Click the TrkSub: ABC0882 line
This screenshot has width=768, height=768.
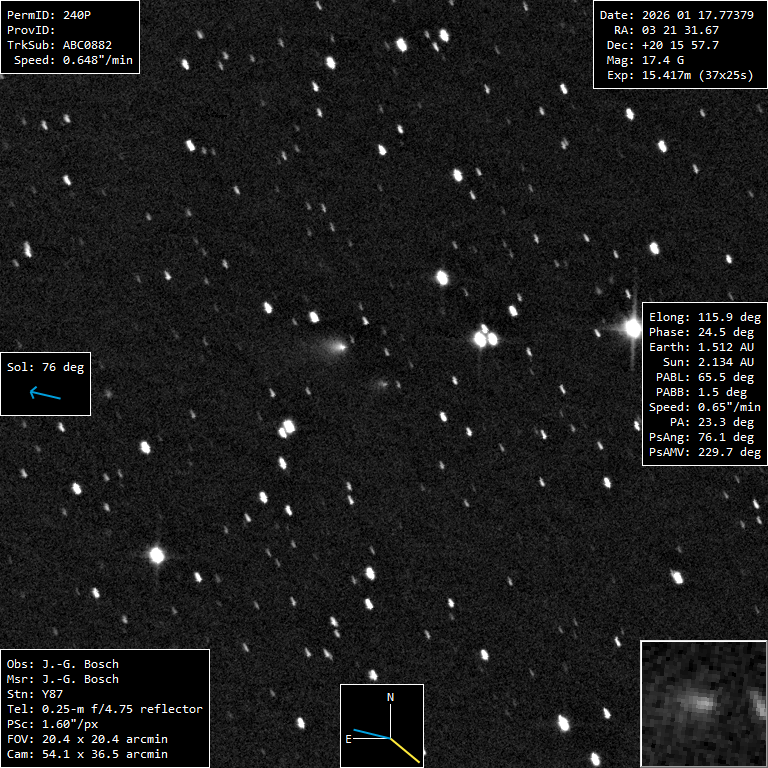pyautogui.click(x=60, y=45)
